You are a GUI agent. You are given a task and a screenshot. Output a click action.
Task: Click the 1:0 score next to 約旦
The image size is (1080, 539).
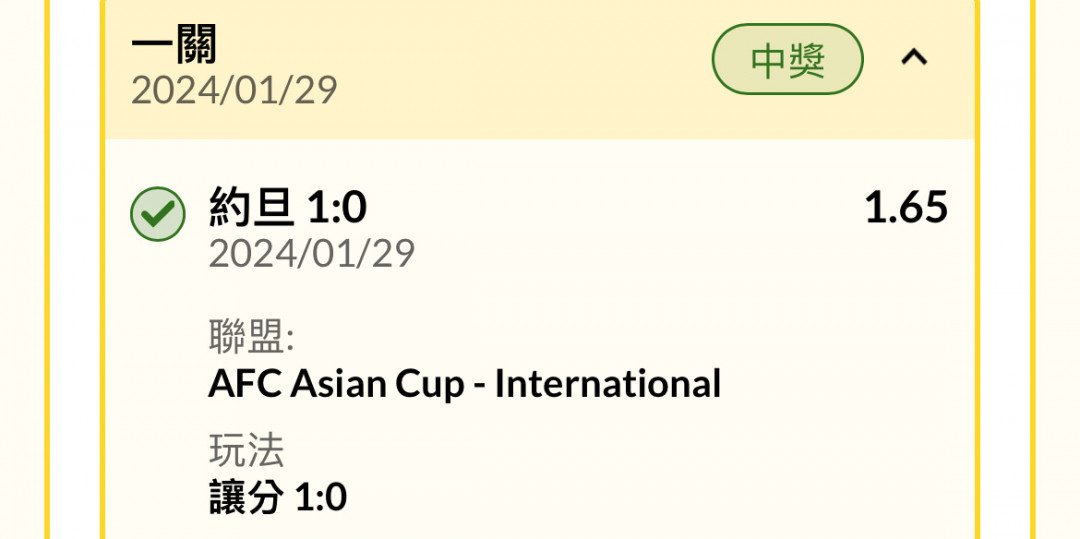point(337,209)
